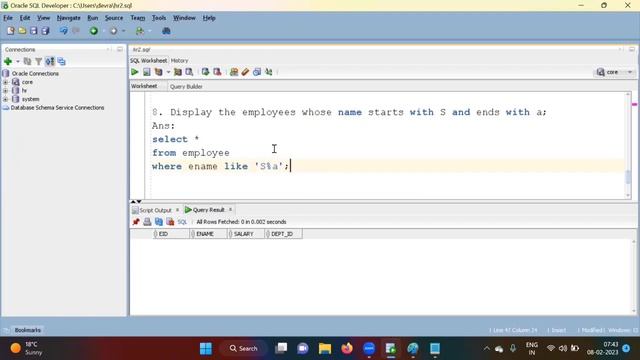640x360 pixels.
Task: Click the Rollback icon in worksheet toolbar
Action: coord(217,72)
